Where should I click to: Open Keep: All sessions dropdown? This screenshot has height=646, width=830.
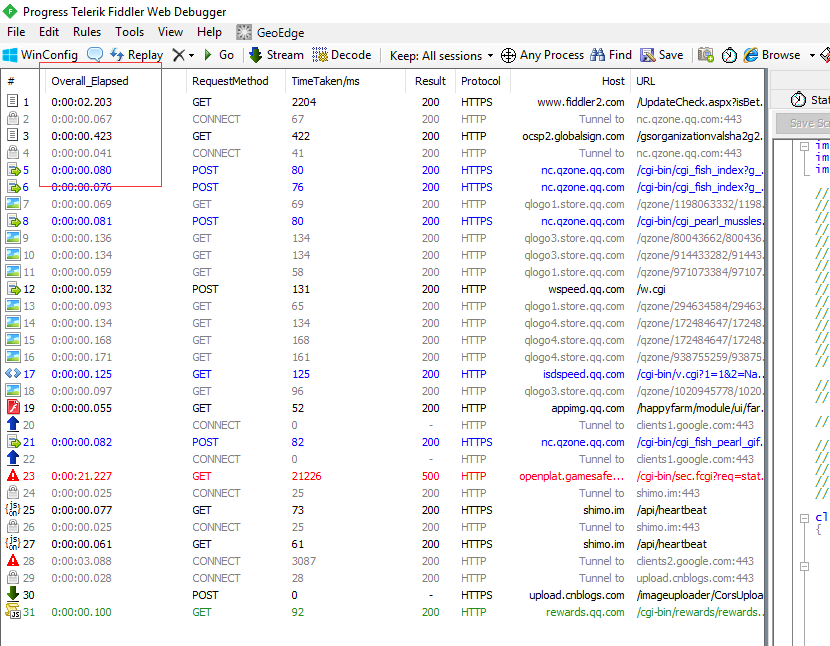(x=441, y=56)
